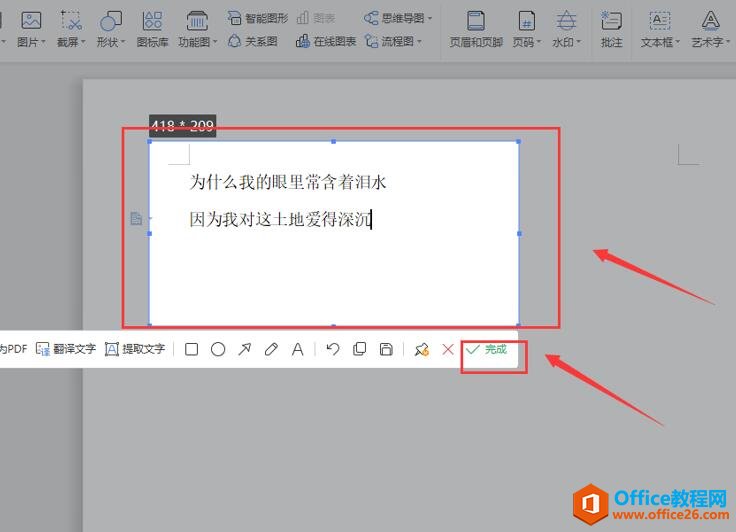Save the screenshot using the disk icon
The image size is (736, 532).
pyautogui.click(x=386, y=349)
